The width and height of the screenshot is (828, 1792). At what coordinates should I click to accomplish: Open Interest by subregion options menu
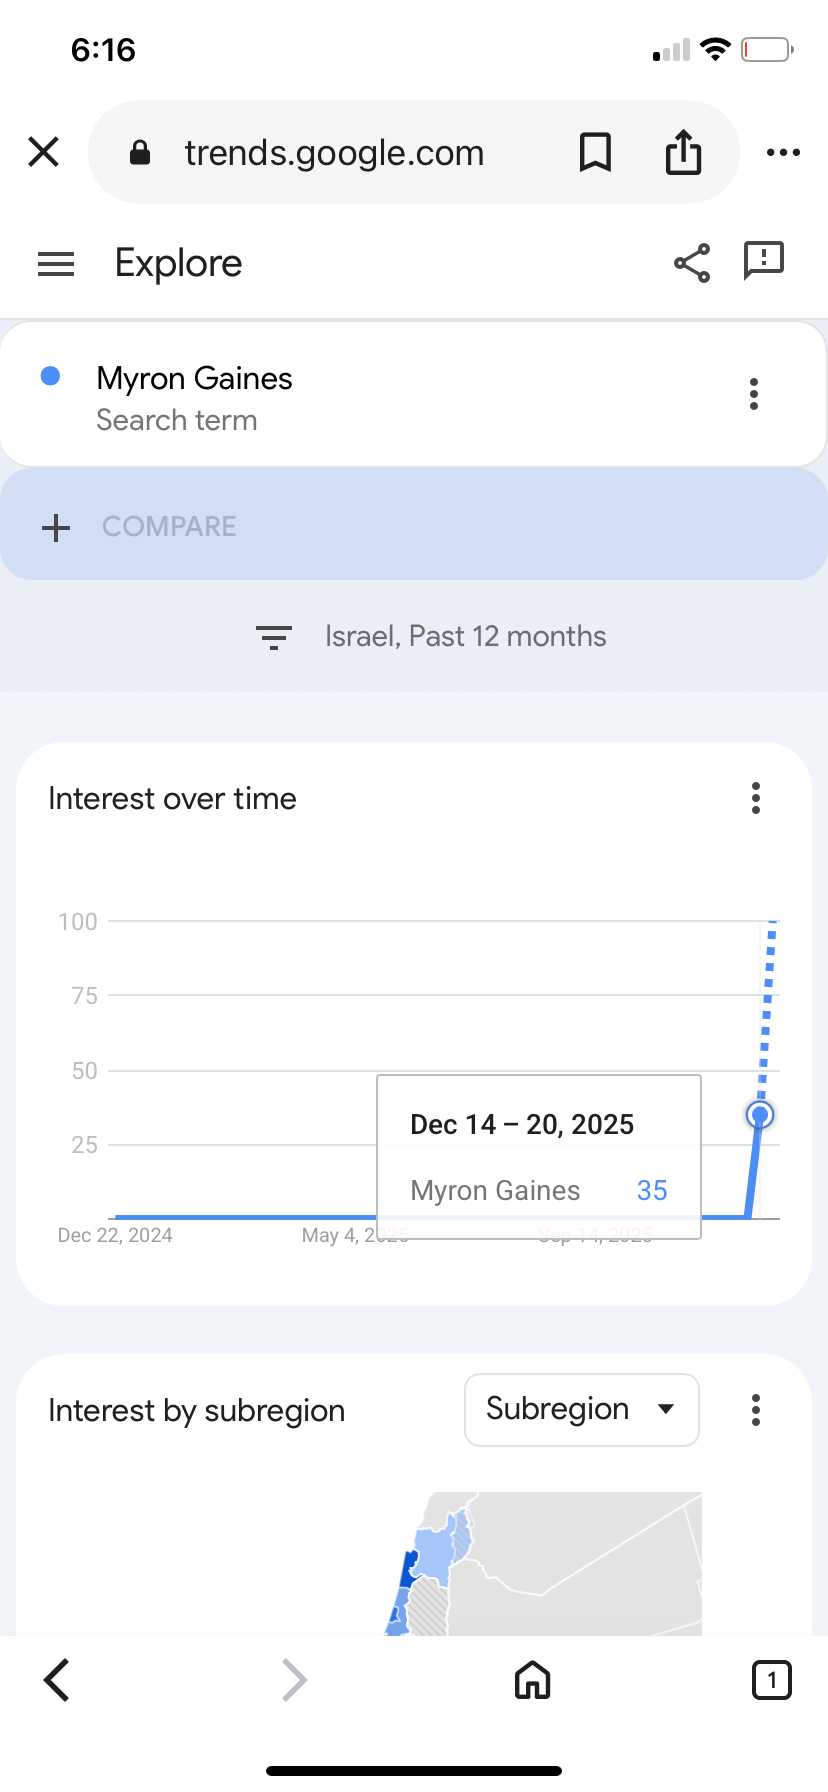click(756, 1410)
